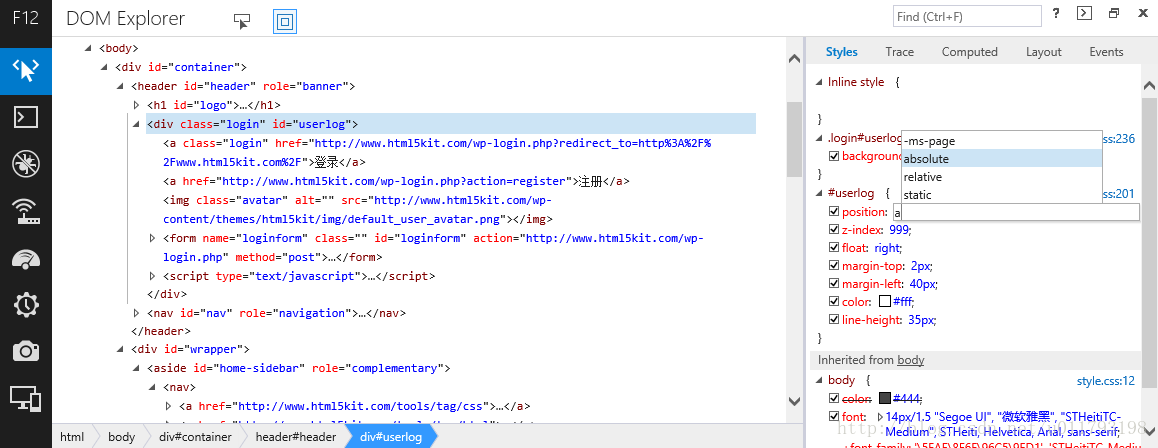Screen dimensions: 1158x448
Task: Click the F12 logo button
Action: [x=25, y=18]
